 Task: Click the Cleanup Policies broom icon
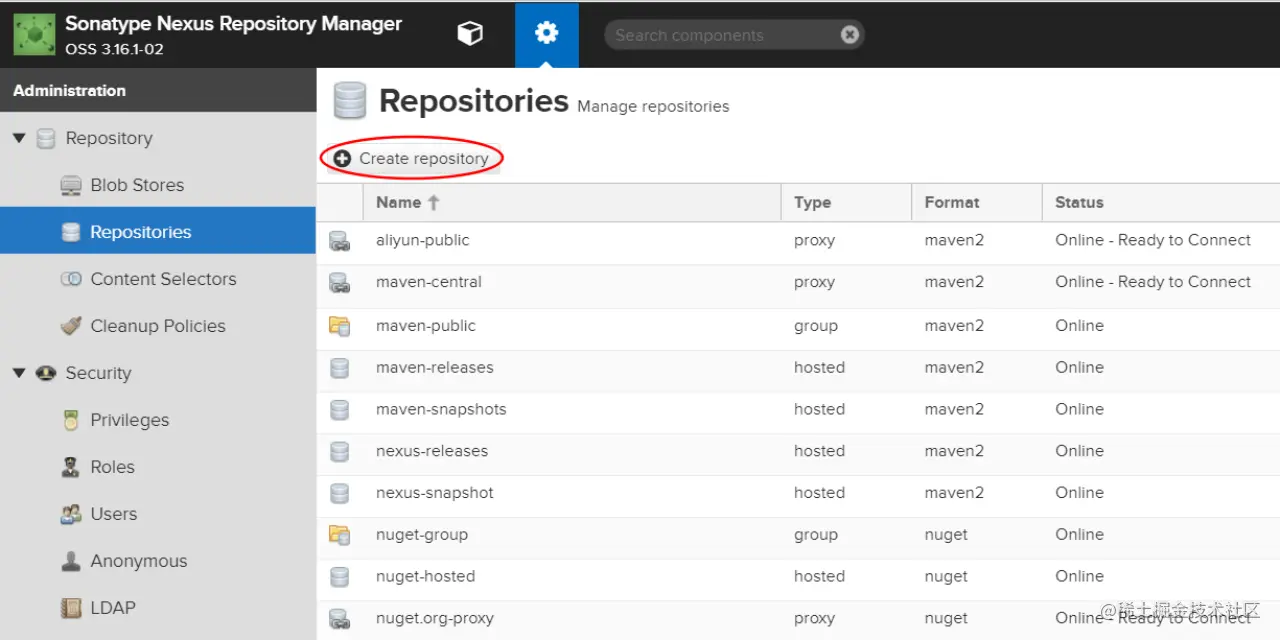coord(71,326)
